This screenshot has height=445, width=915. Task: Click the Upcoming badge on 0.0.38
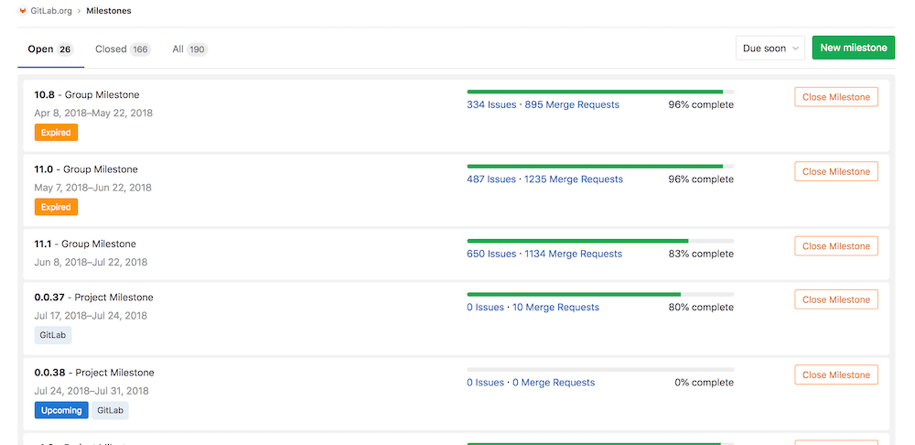click(61, 410)
